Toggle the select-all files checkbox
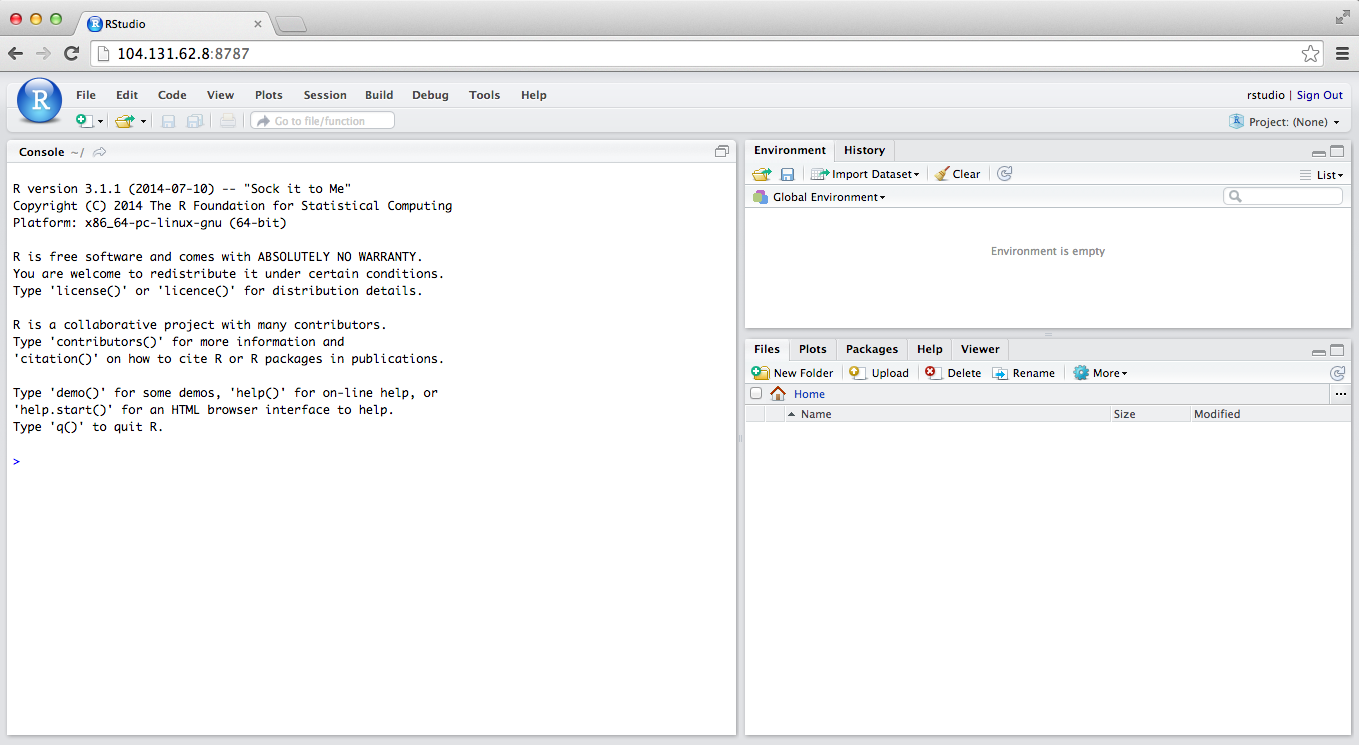The width and height of the screenshot is (1359, 745). click(x=756, y=394)
